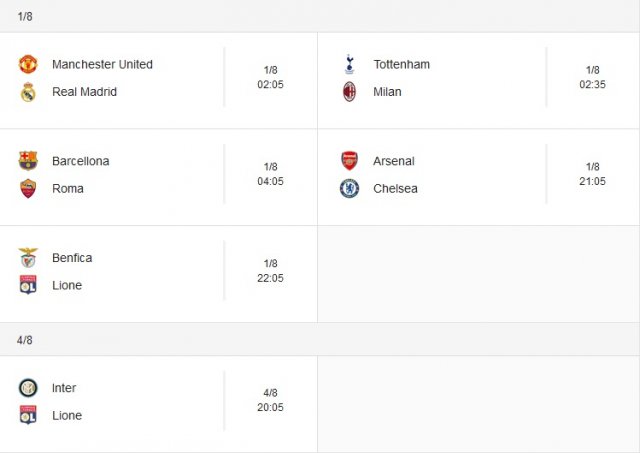This screenshot has width=640, height=453.
Task: Click the Roma club logo
Action: pyautogui.click(x=28, y=189)
